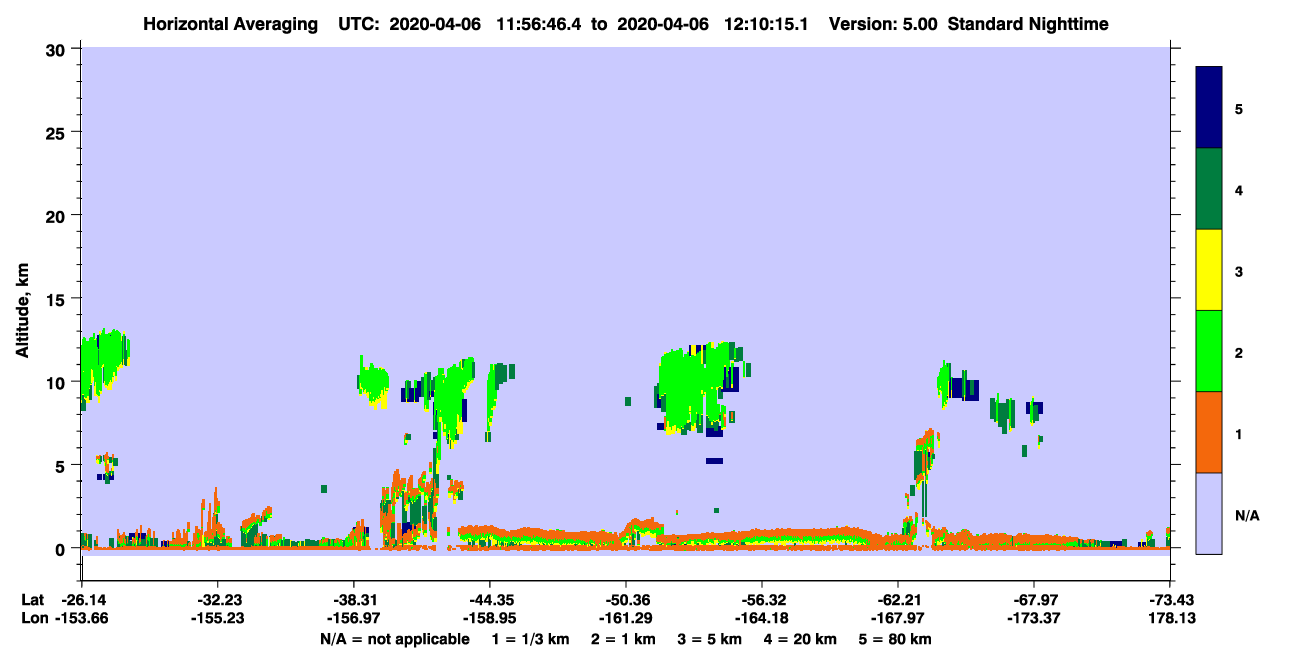Click the longitude value -156.97
1300x667 pixels.
click(353, 619)
